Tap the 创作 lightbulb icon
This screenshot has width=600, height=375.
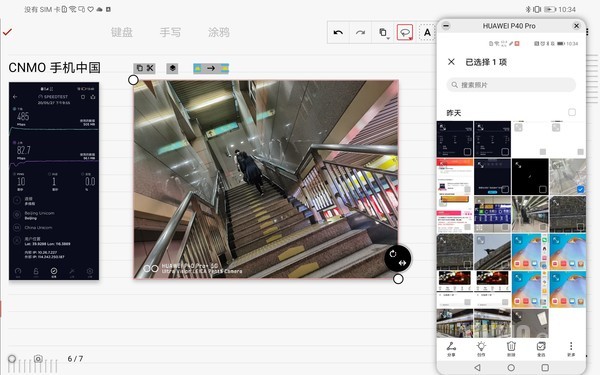pos(481,349)
